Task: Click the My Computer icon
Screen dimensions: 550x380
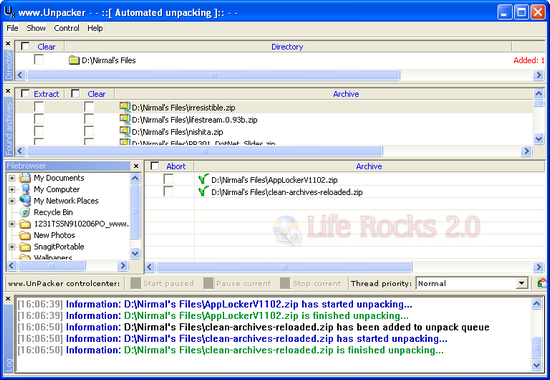Action: pyautogui.click(x=25, y=189)
